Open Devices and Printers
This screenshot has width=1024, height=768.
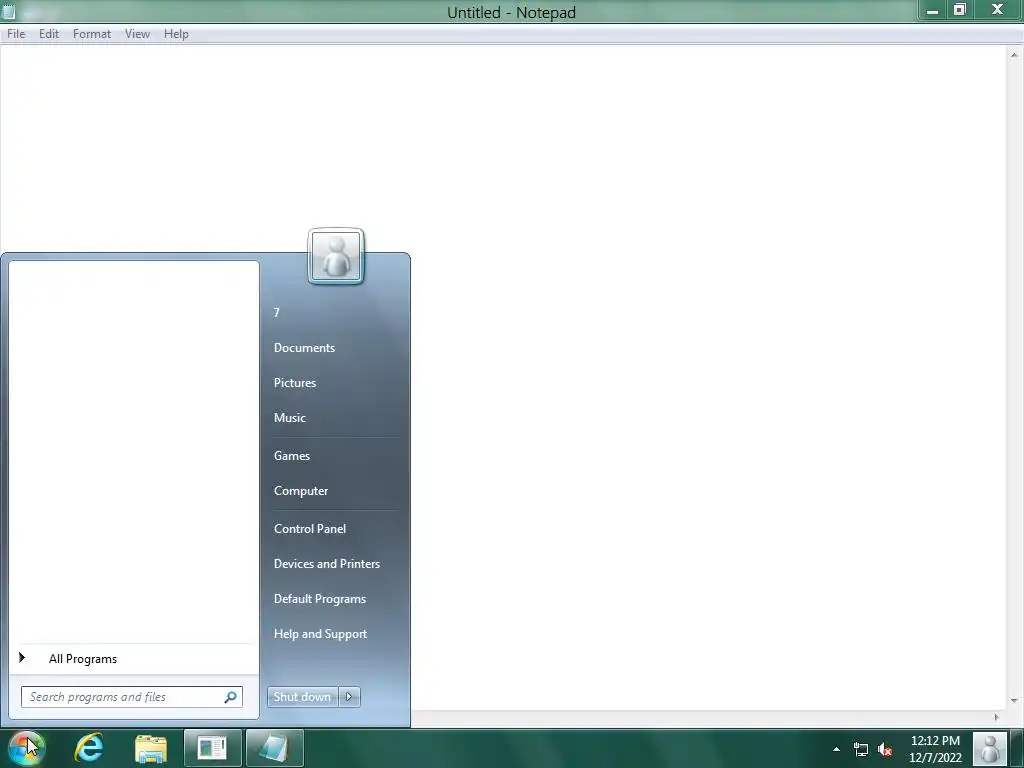(327, 564)
